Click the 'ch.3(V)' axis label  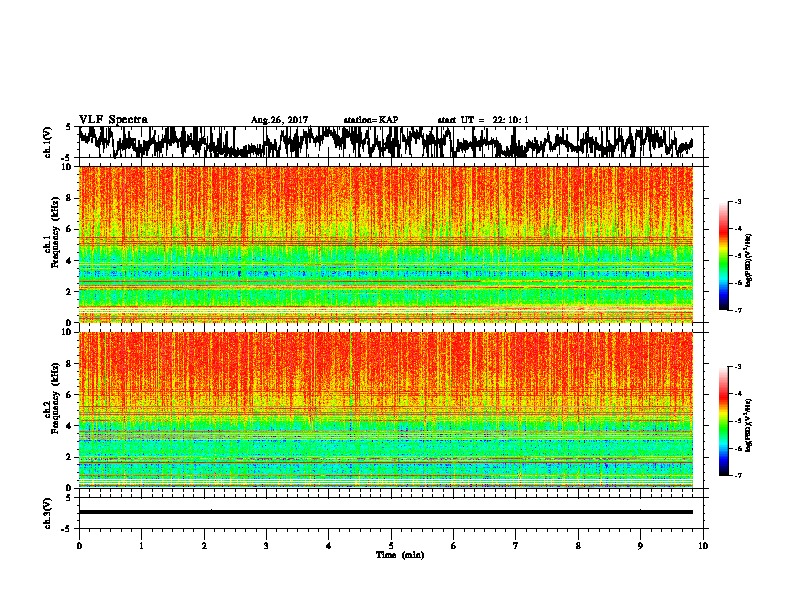pos(48,514)
